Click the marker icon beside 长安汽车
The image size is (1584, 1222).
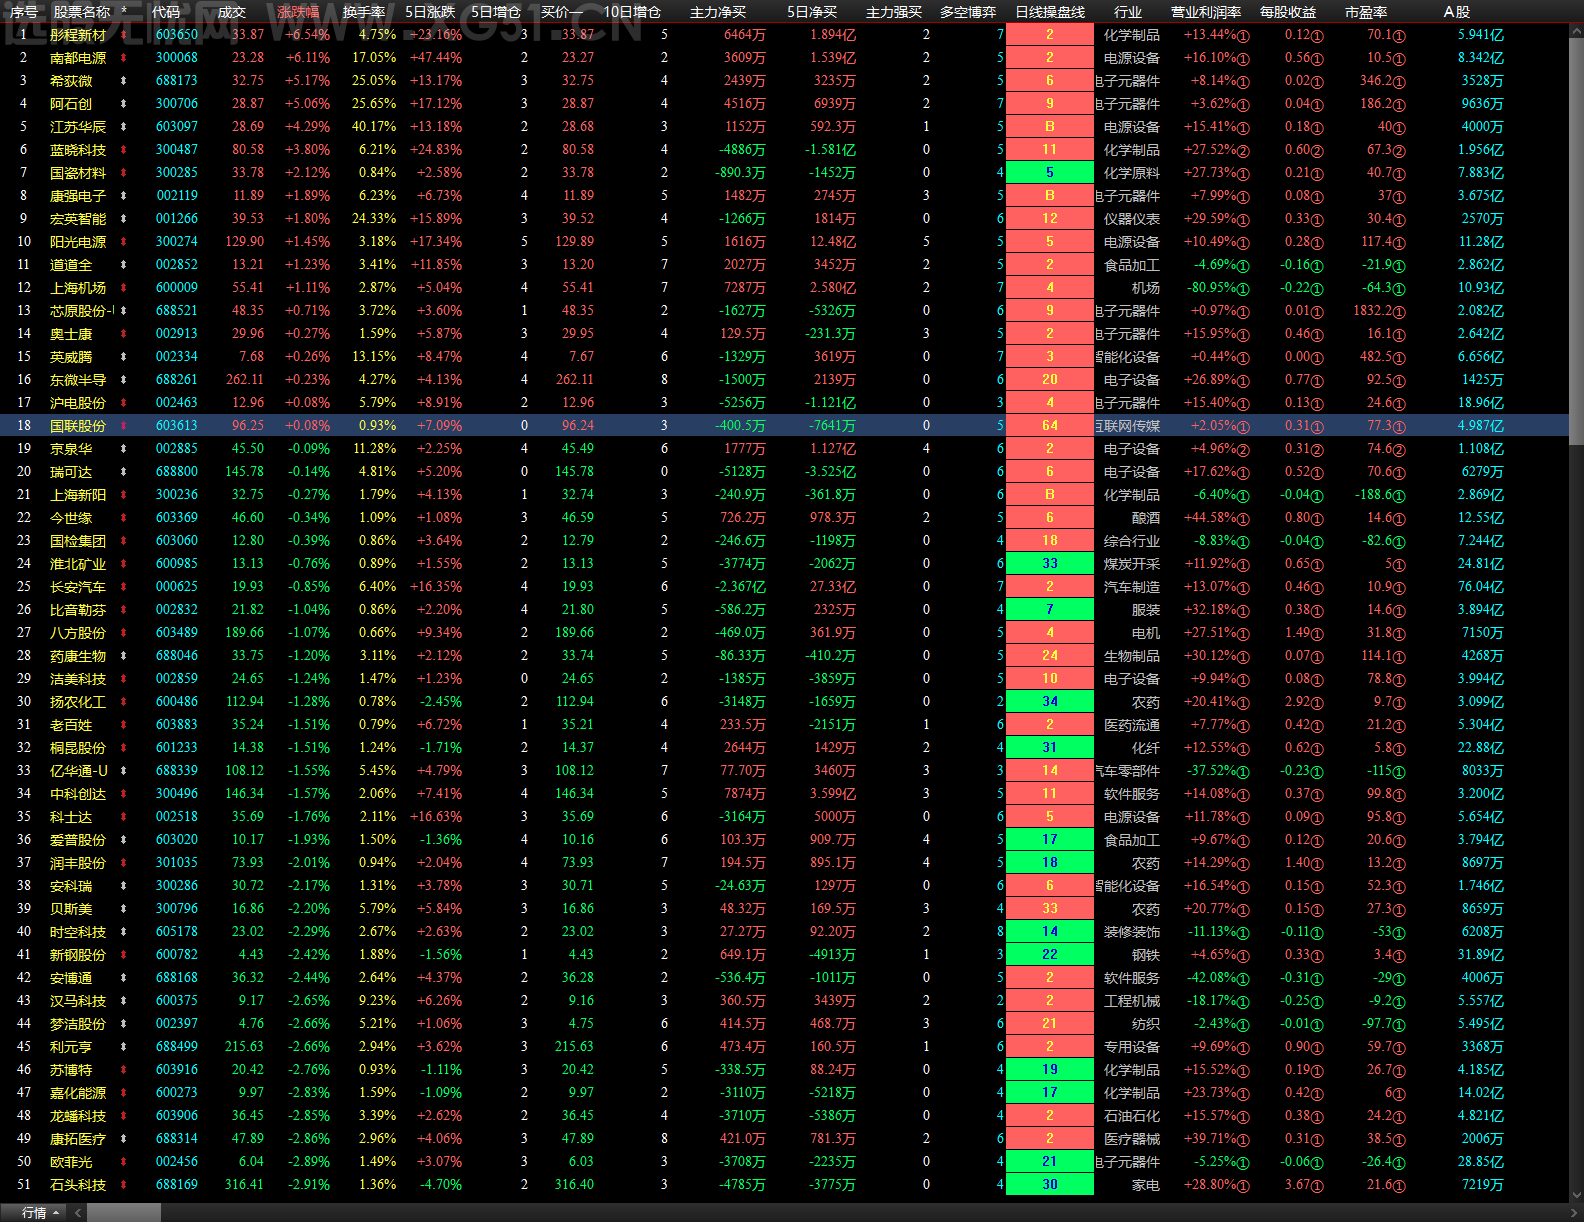(124, 587)
